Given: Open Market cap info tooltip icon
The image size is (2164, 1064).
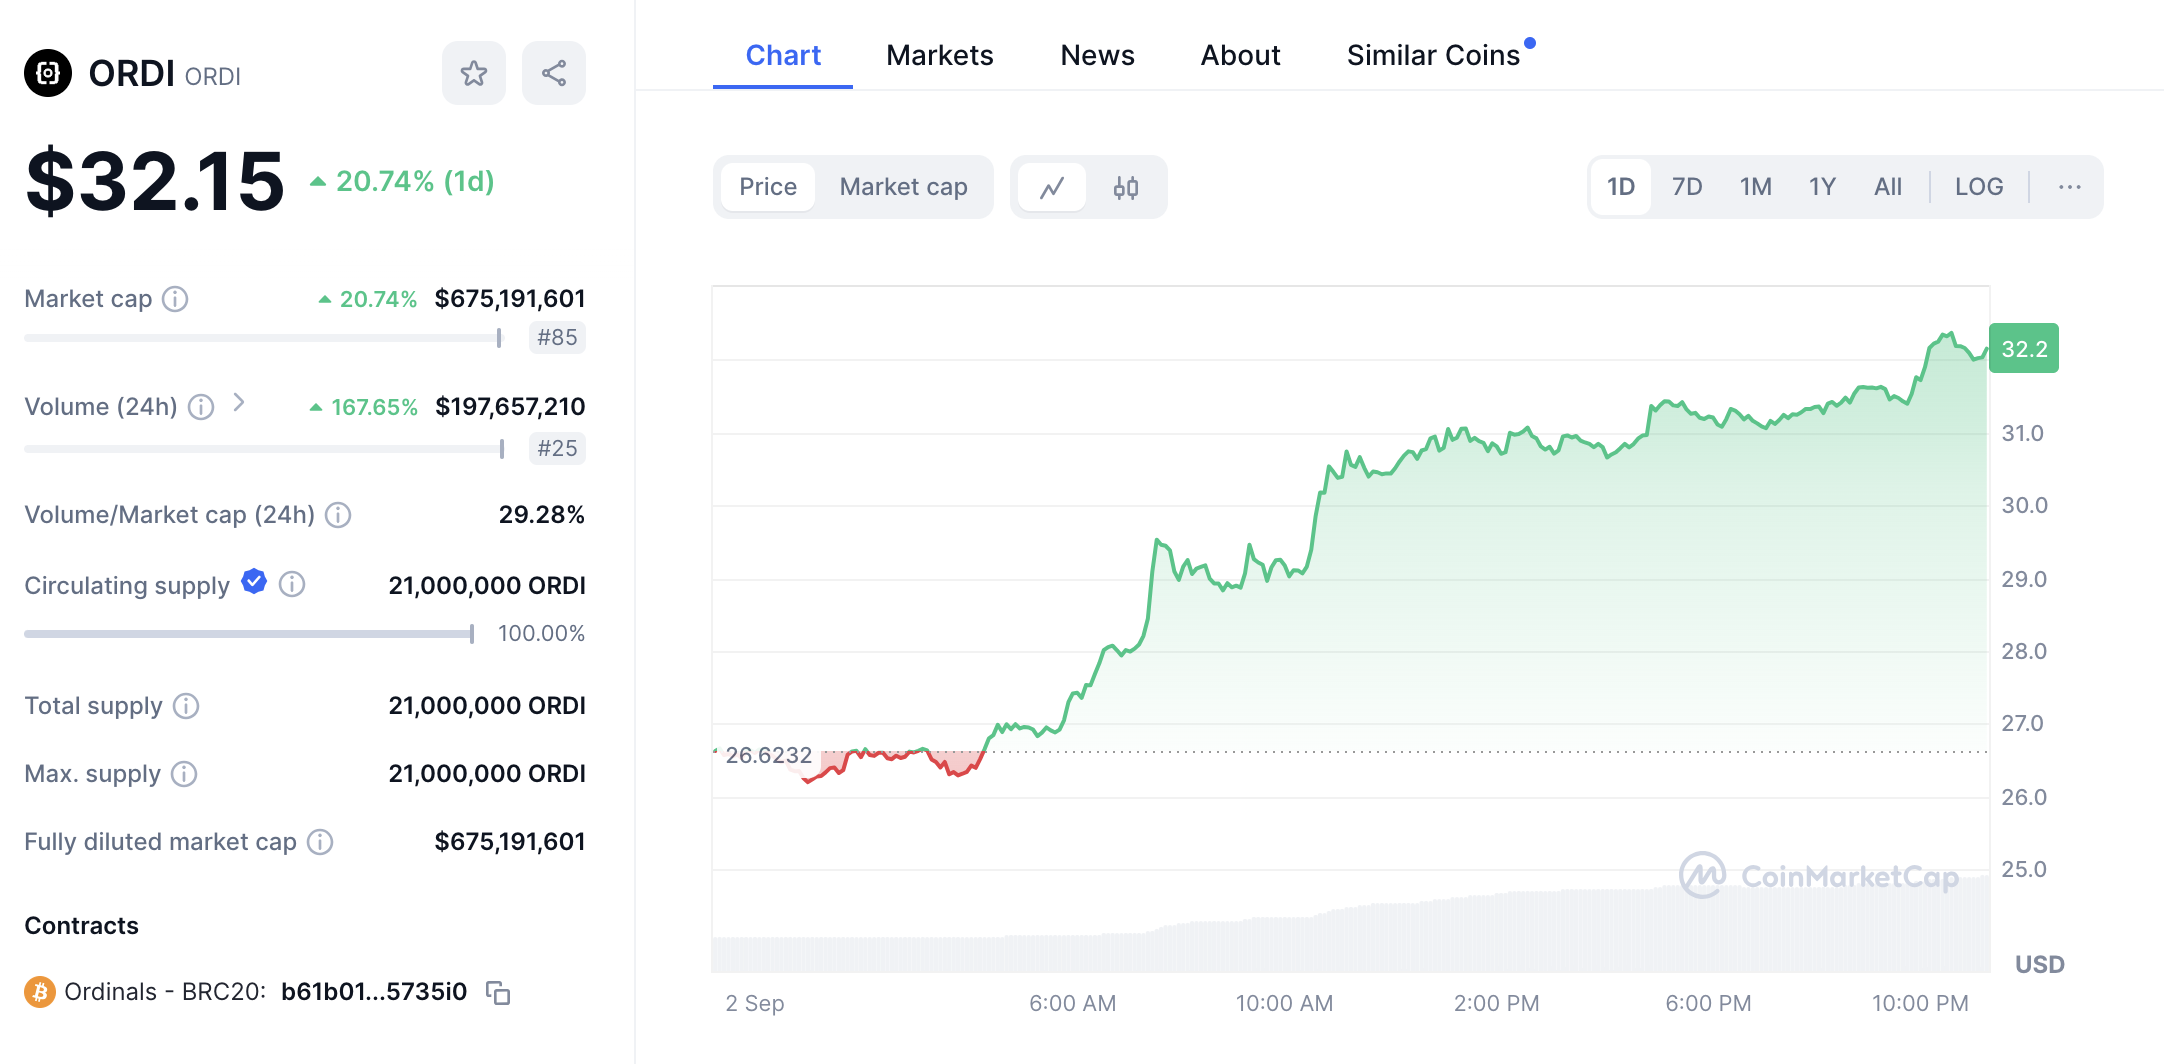Looking at the screenshot, I should [175, 299].
